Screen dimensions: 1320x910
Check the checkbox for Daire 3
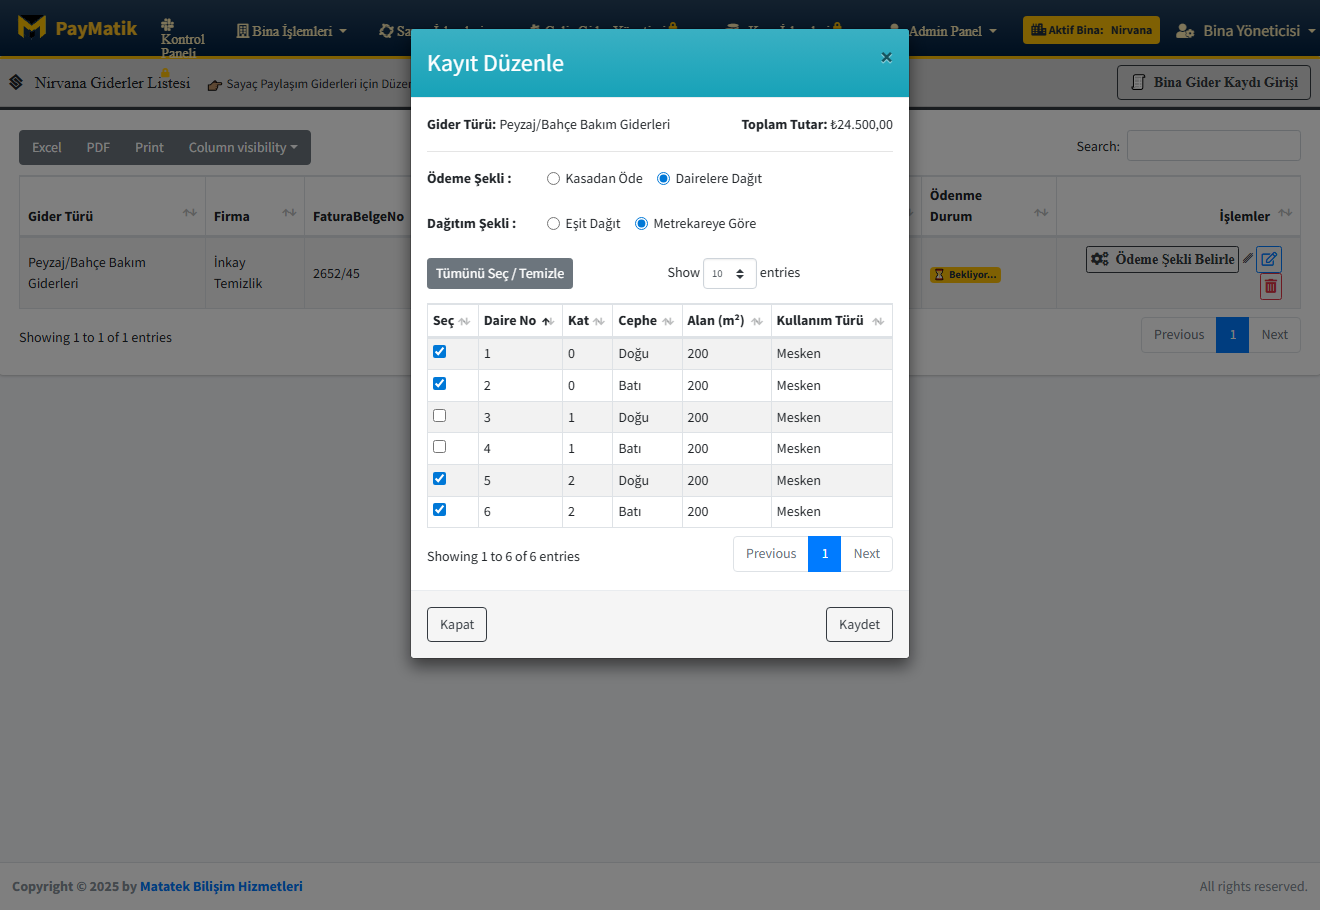[439, 416]
